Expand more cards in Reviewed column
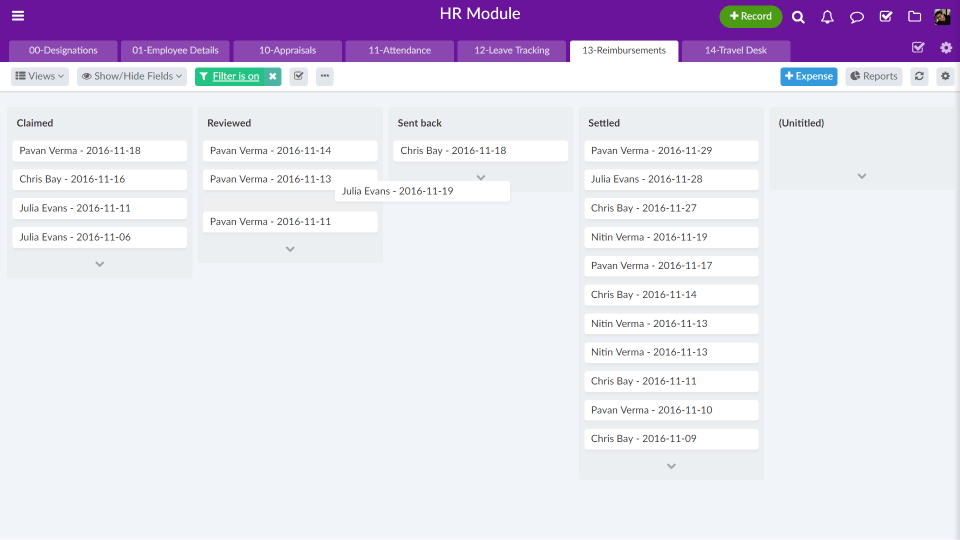The width and height of the screenshot is (960, 540). (290, 249)
